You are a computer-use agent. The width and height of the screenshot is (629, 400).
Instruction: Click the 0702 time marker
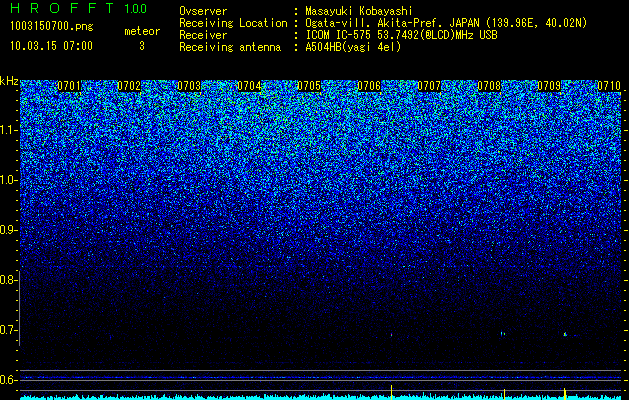click(129, 86)
